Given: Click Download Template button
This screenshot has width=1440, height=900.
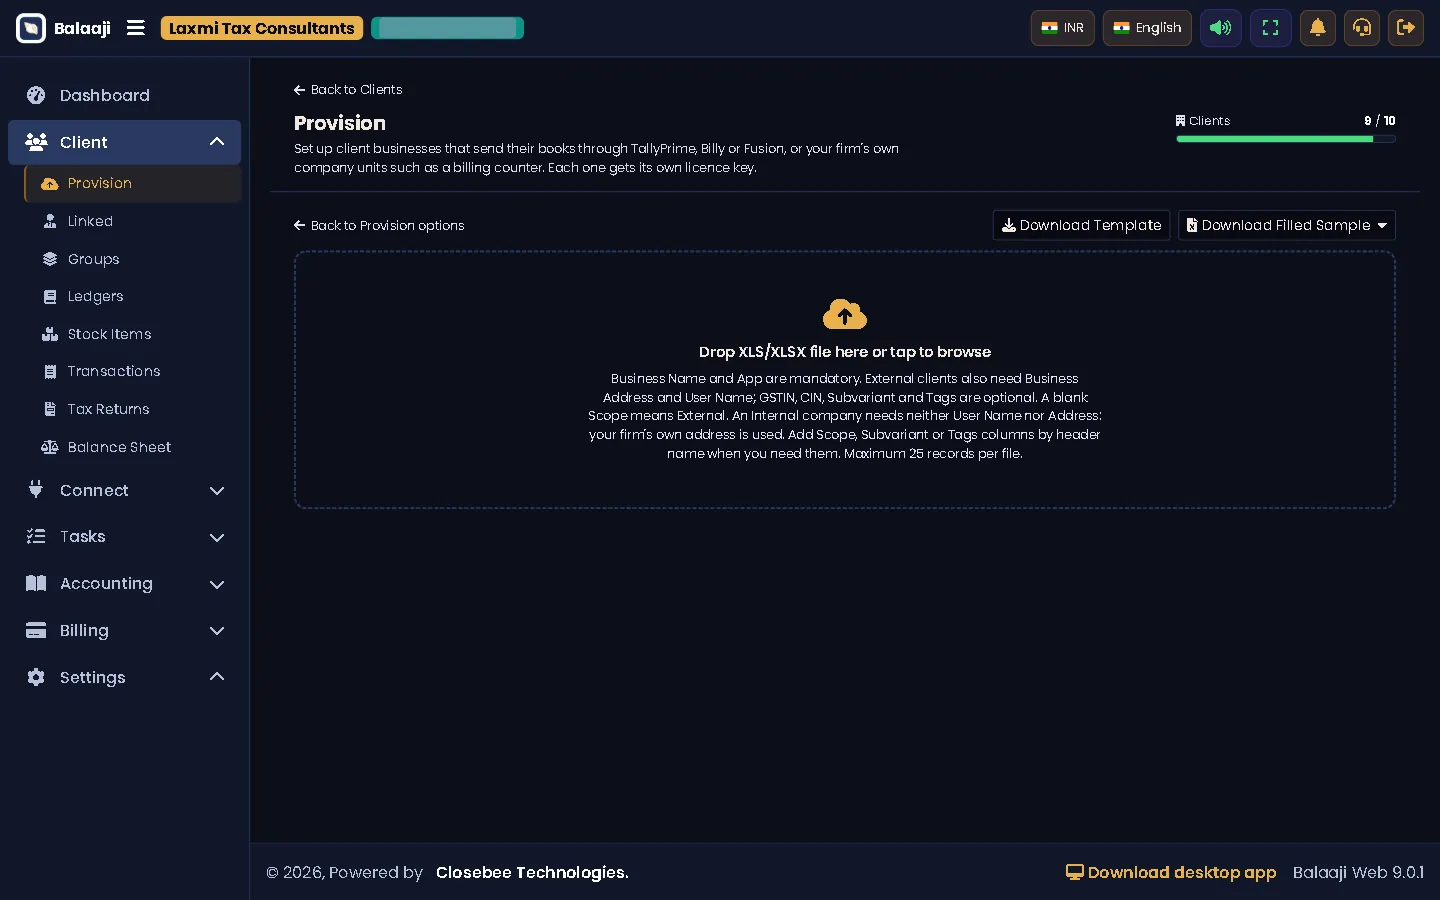Looking at the screenshot, I should [1081, 226].
